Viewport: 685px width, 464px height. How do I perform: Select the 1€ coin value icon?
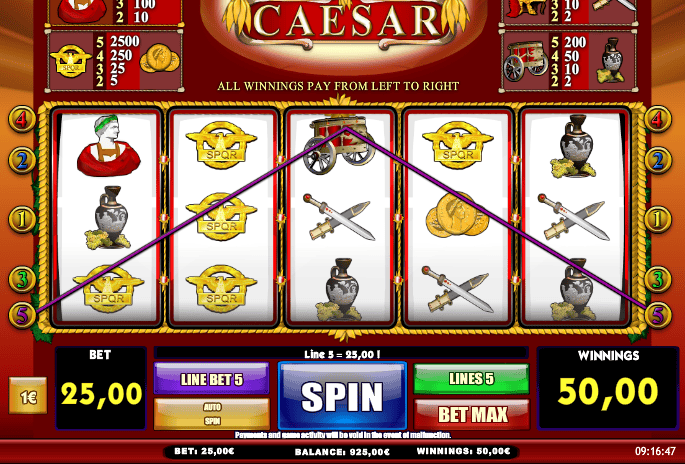click(x=28, y=396)
